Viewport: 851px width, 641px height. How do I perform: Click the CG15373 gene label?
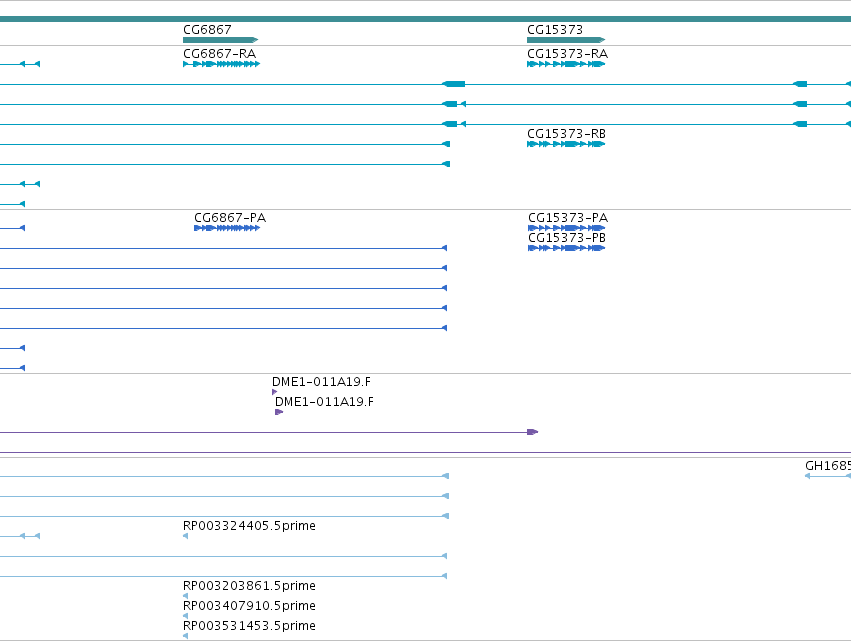[x=555, y=29]
